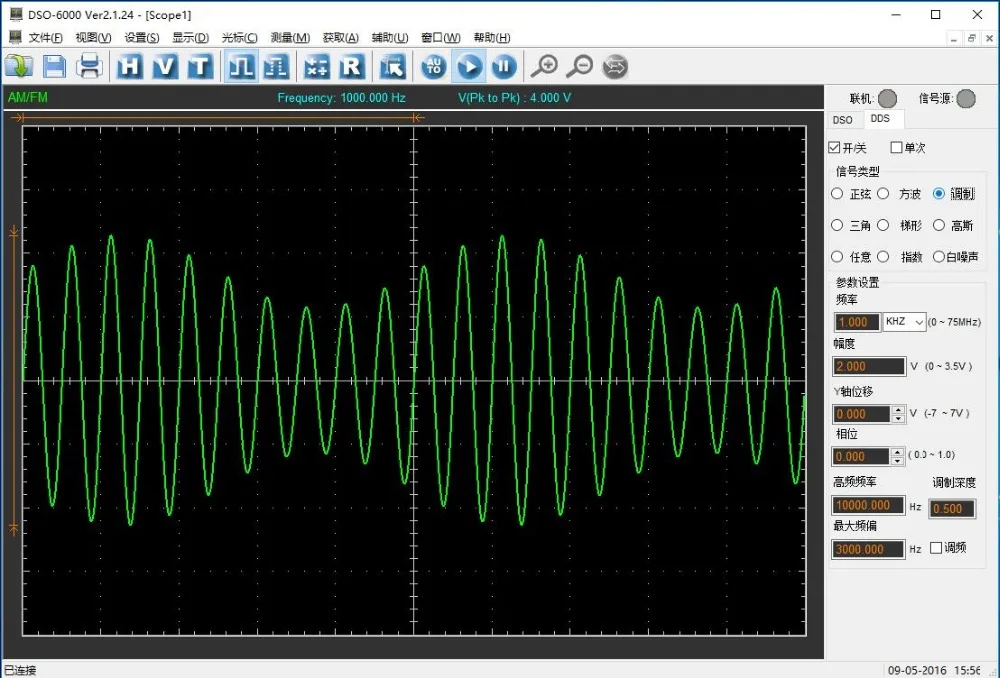
Task: Open horizontal settings with the H icon
Action: click(x=129, y=66)
